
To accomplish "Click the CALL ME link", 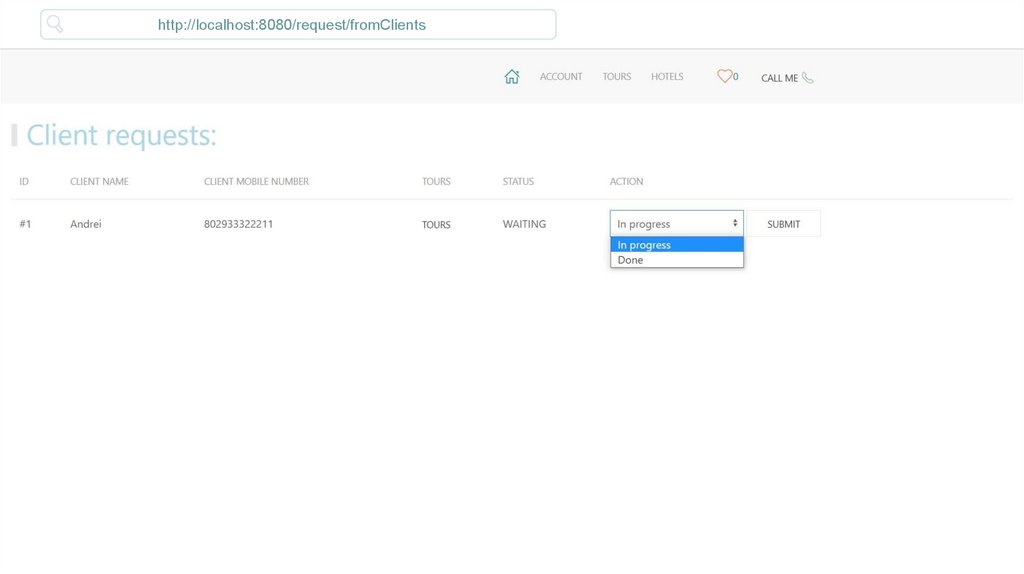I will tap(779, 78).
